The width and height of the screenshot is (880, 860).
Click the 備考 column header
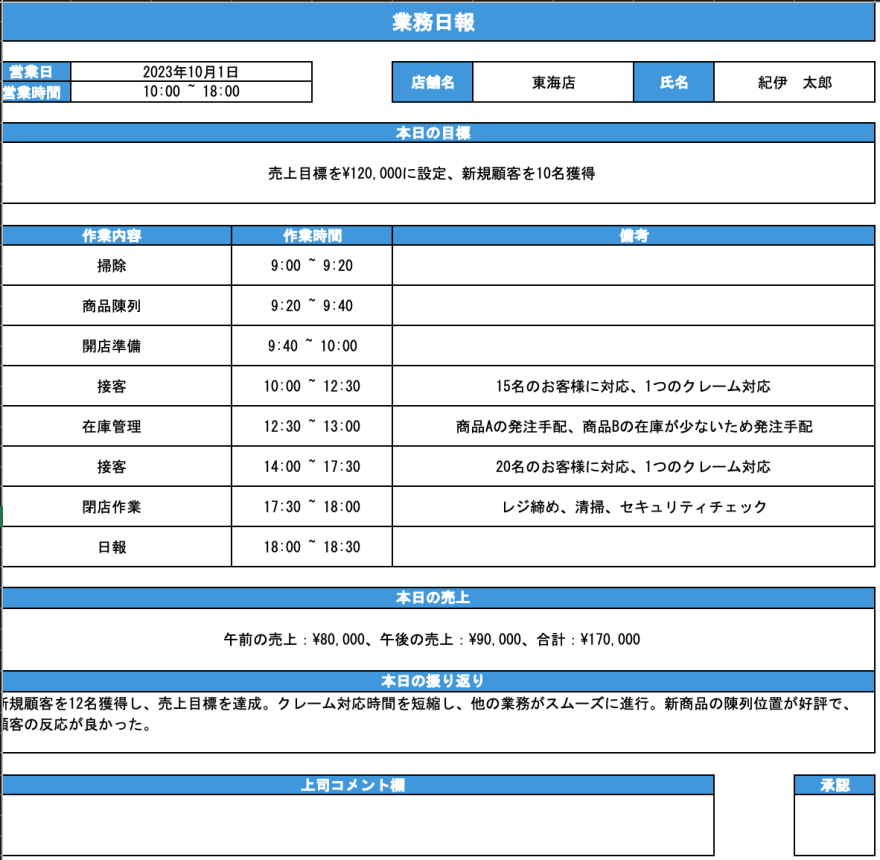(x=634, y=235)
